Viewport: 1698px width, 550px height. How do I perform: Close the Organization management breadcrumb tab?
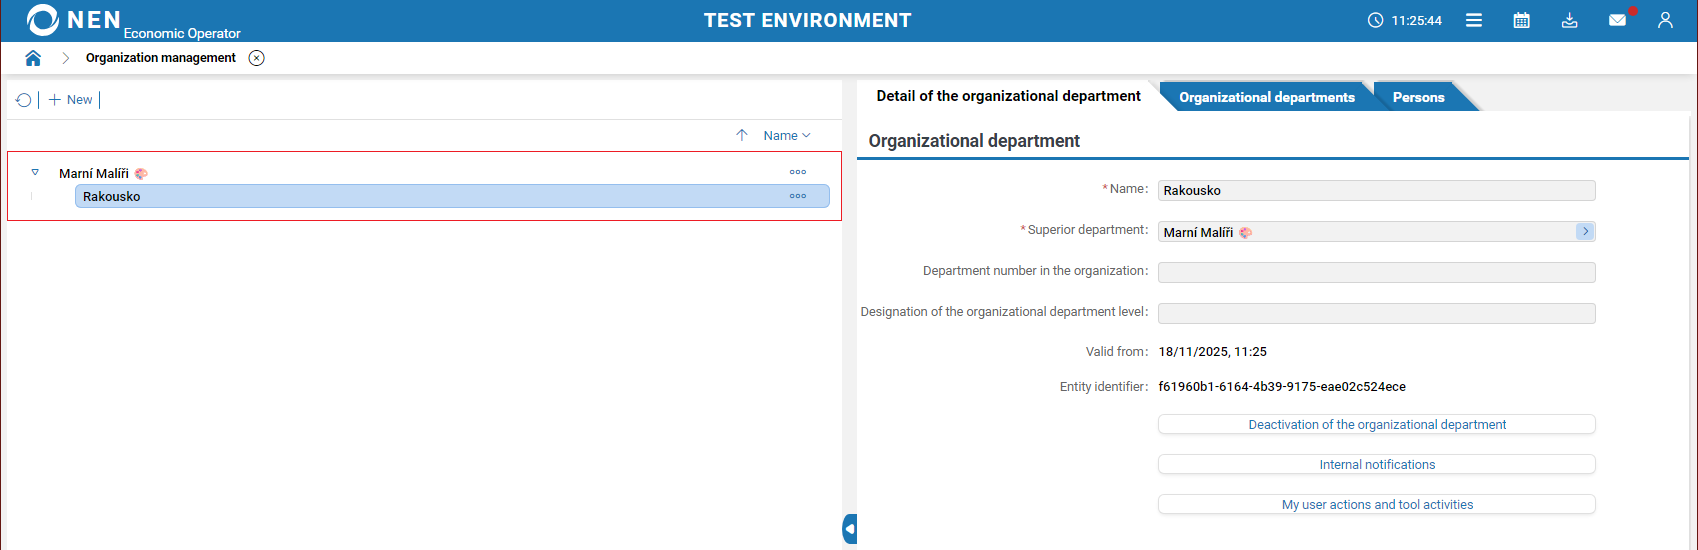pos(257,58)
